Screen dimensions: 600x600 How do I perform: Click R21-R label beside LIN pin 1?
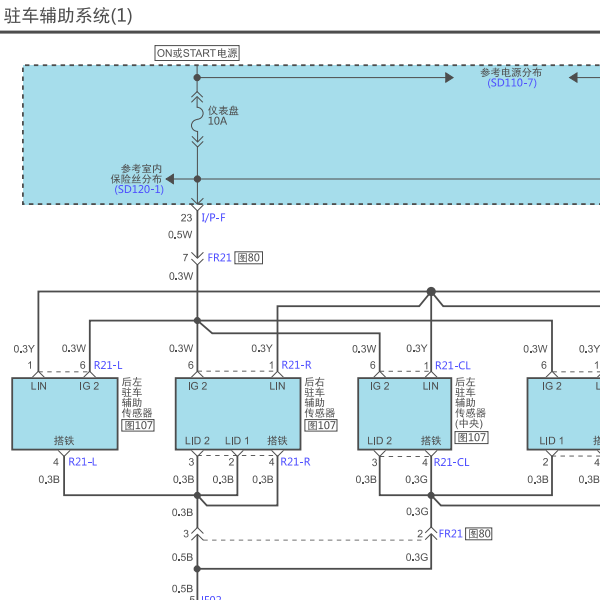[297, 365]
